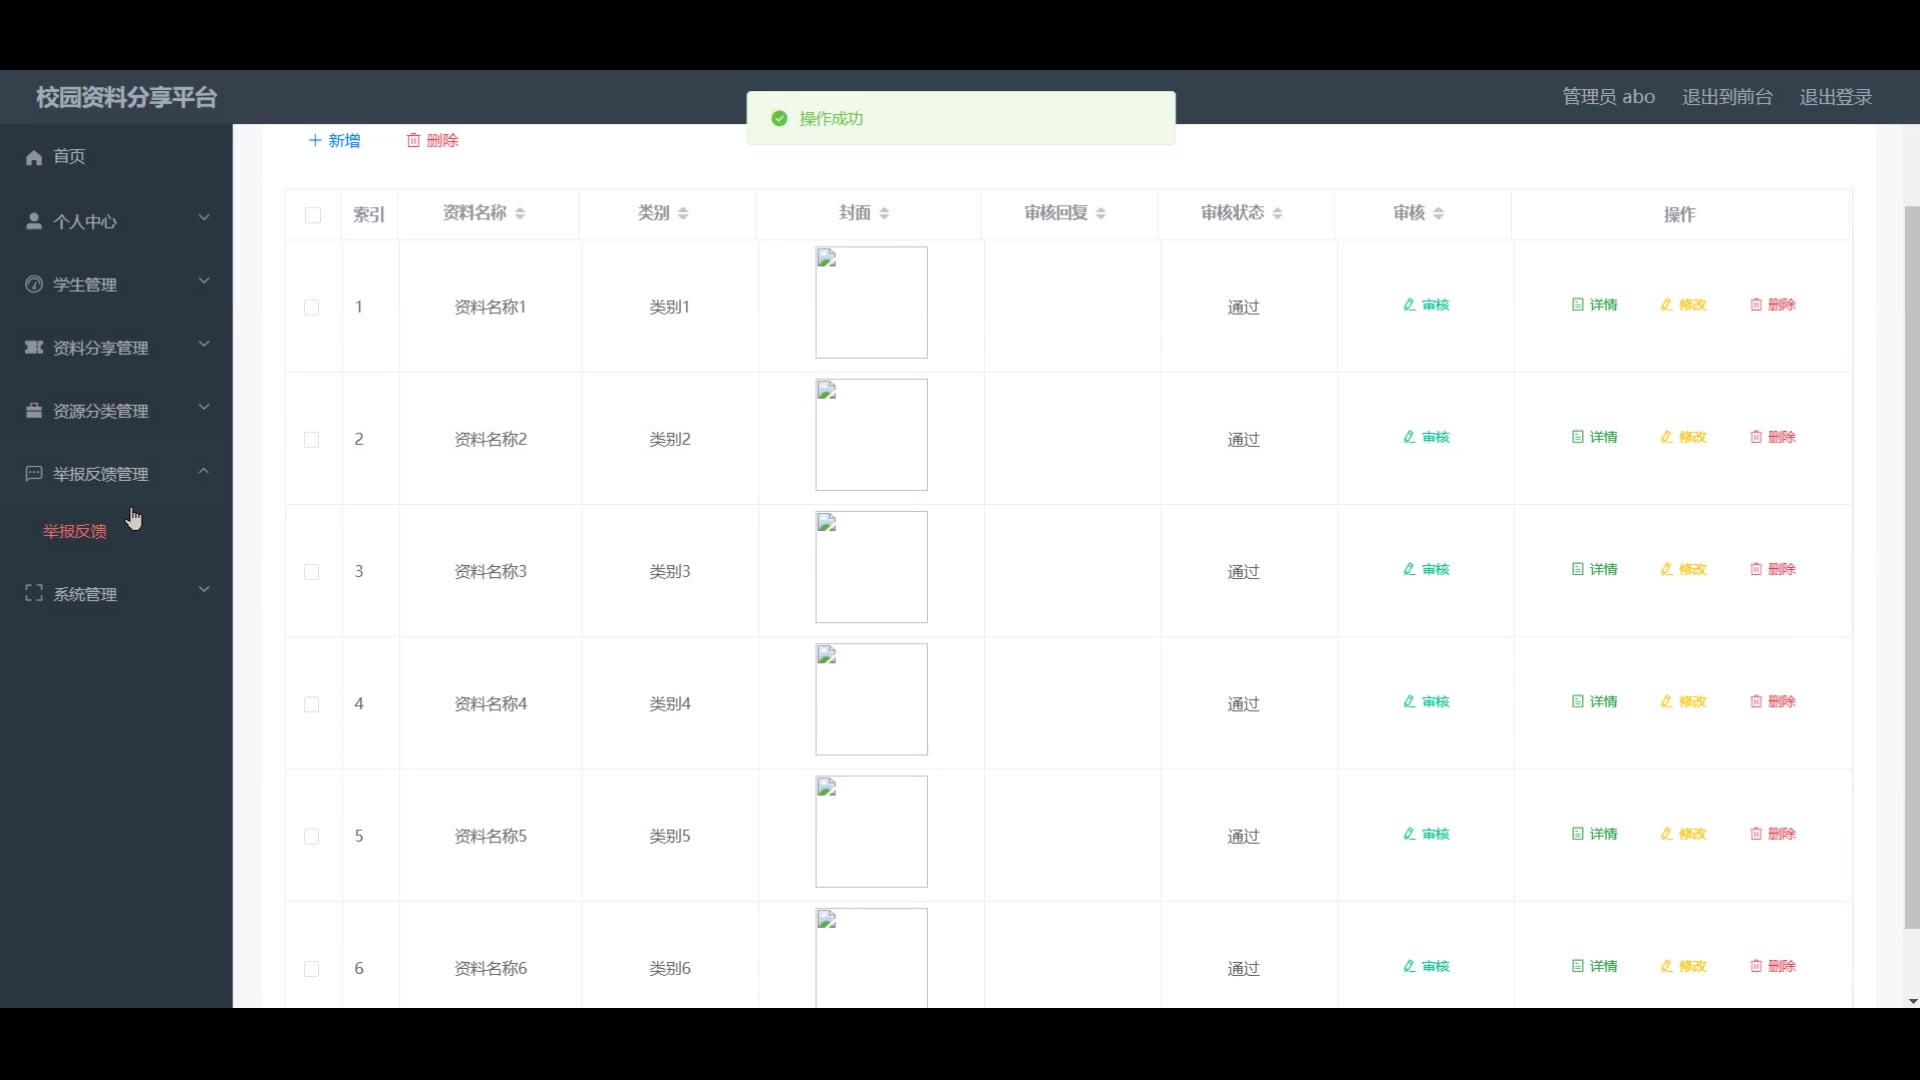1920x1080 pixels.
Task: Sort by 审核 column arrows
Action: 1438,213
